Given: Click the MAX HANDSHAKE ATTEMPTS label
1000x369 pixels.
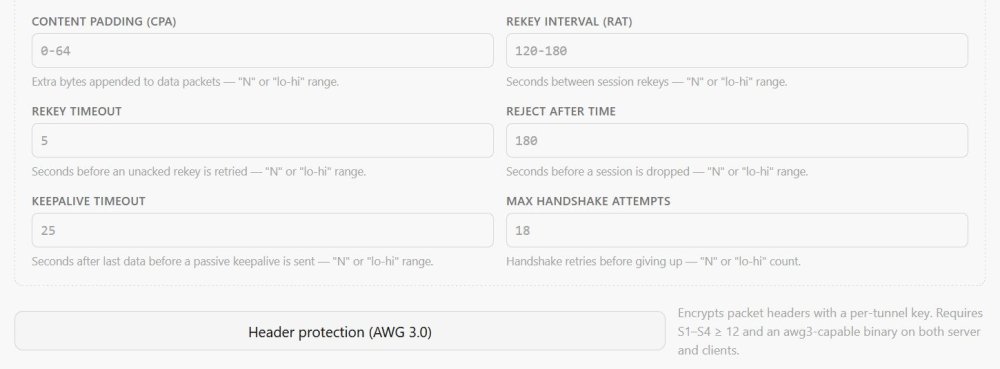Looking at the screenshot, I should pyautogui.click(x=588, y=201).
